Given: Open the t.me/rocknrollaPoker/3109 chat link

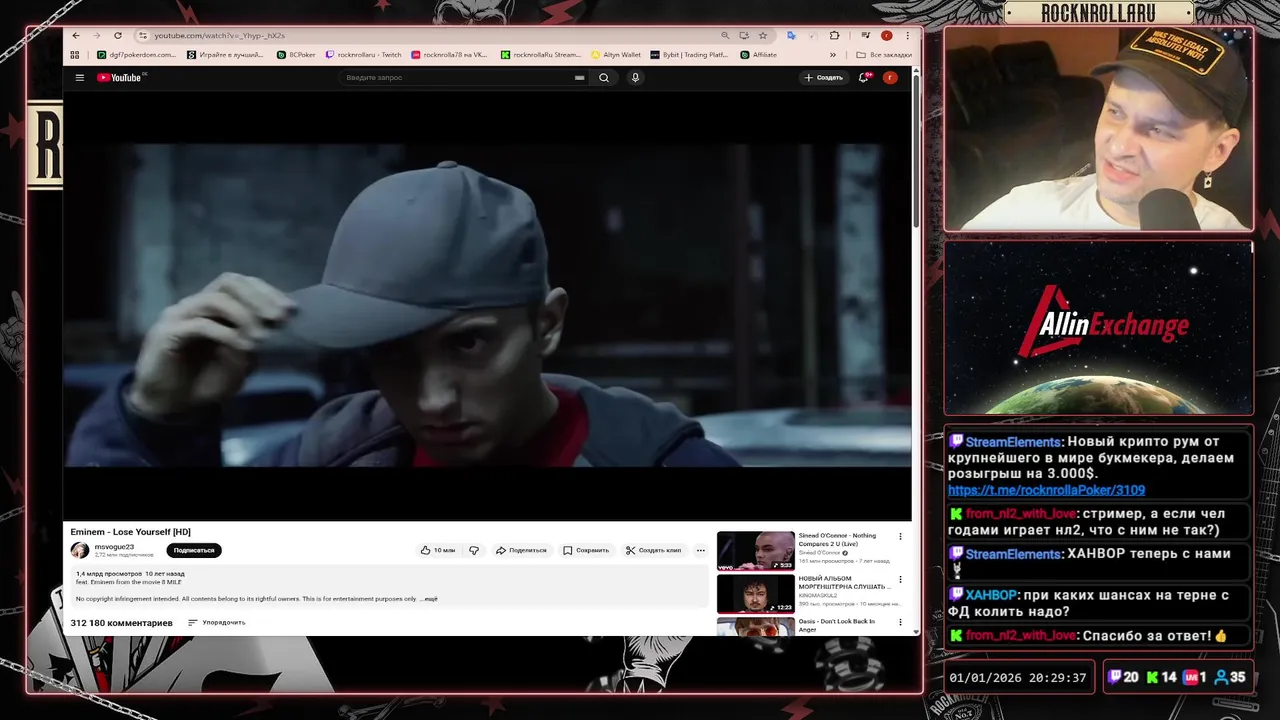Looking at the screenshot, I should 1046,490.
